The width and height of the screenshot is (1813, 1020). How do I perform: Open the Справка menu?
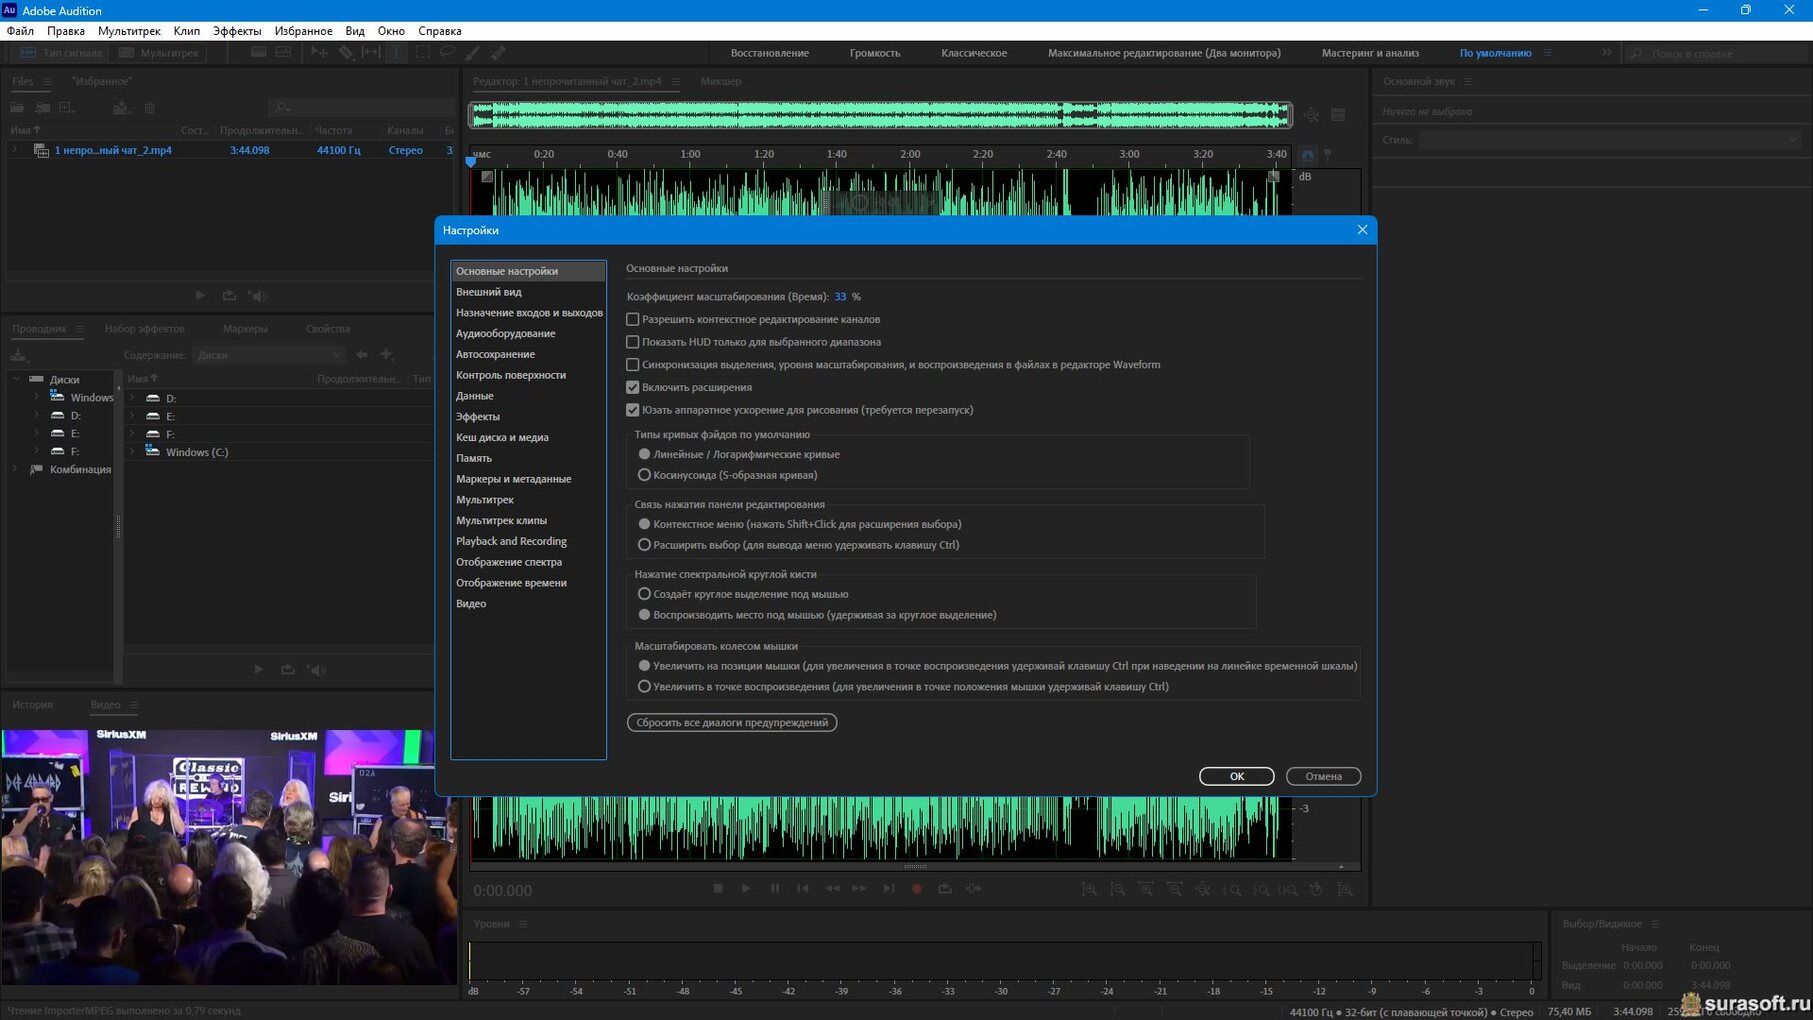(x=440, y=31)
